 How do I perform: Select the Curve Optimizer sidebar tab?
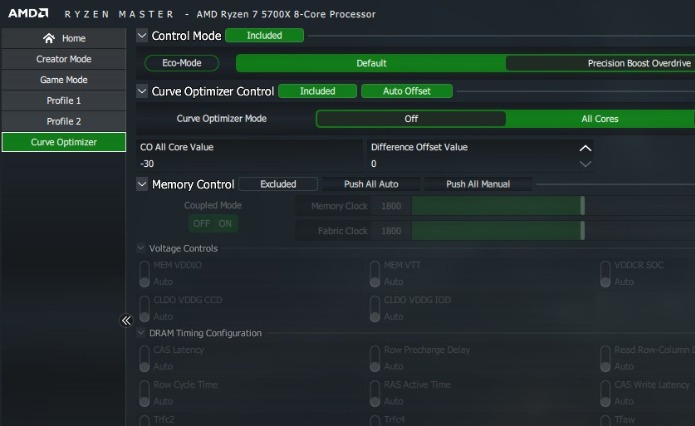click(64, 142)
